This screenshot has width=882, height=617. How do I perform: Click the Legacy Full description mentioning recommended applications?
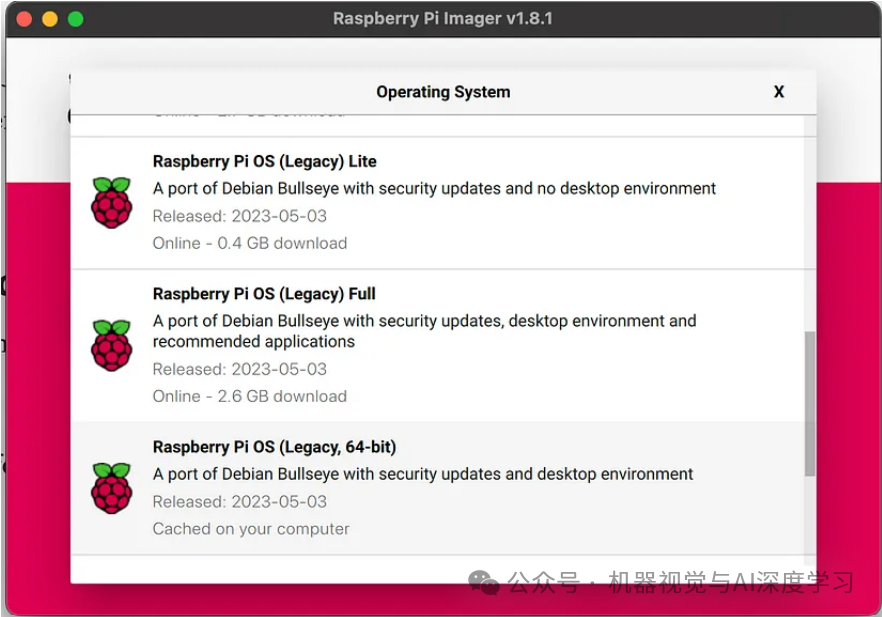(424, 331)
